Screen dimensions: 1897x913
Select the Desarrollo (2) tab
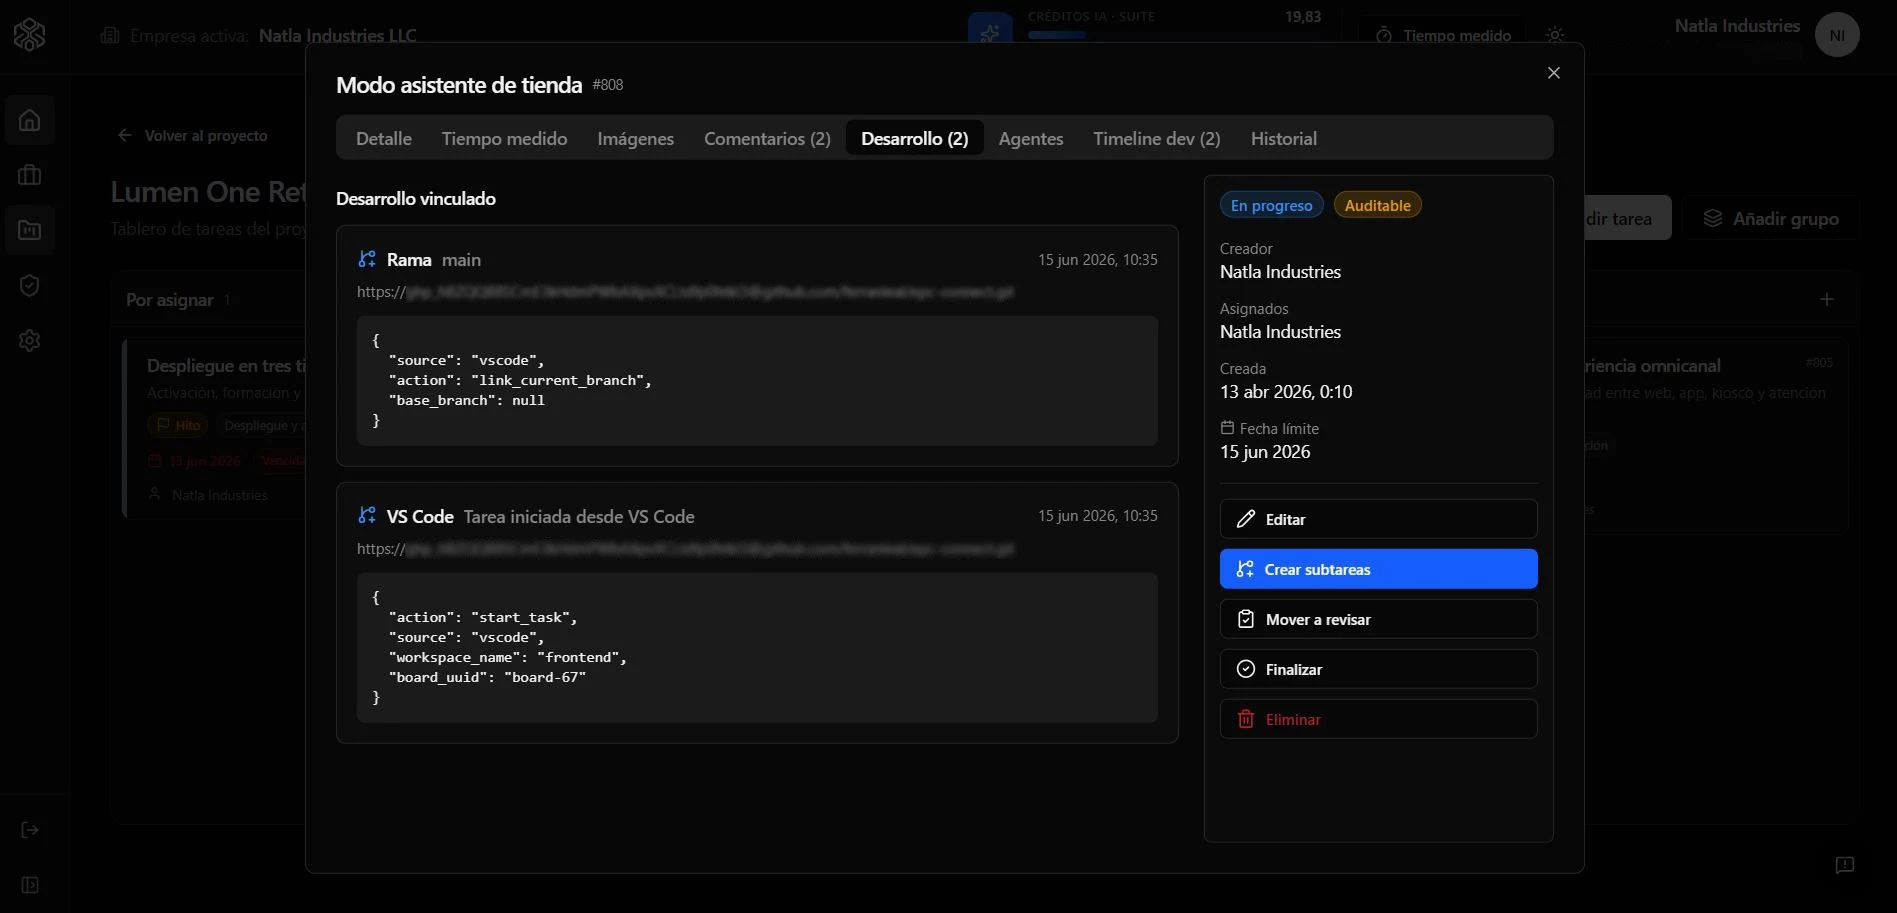[914, 138]
